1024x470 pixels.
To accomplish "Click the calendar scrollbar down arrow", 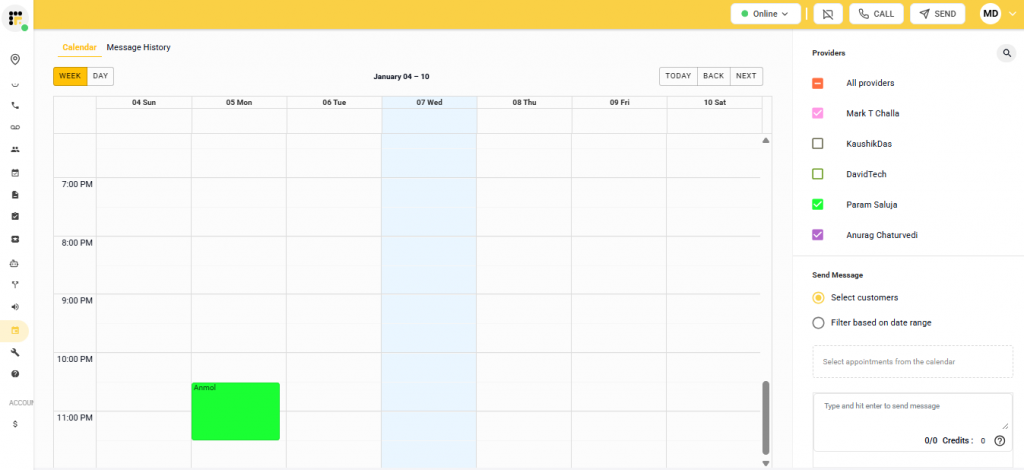I will (x=766, y=463).
